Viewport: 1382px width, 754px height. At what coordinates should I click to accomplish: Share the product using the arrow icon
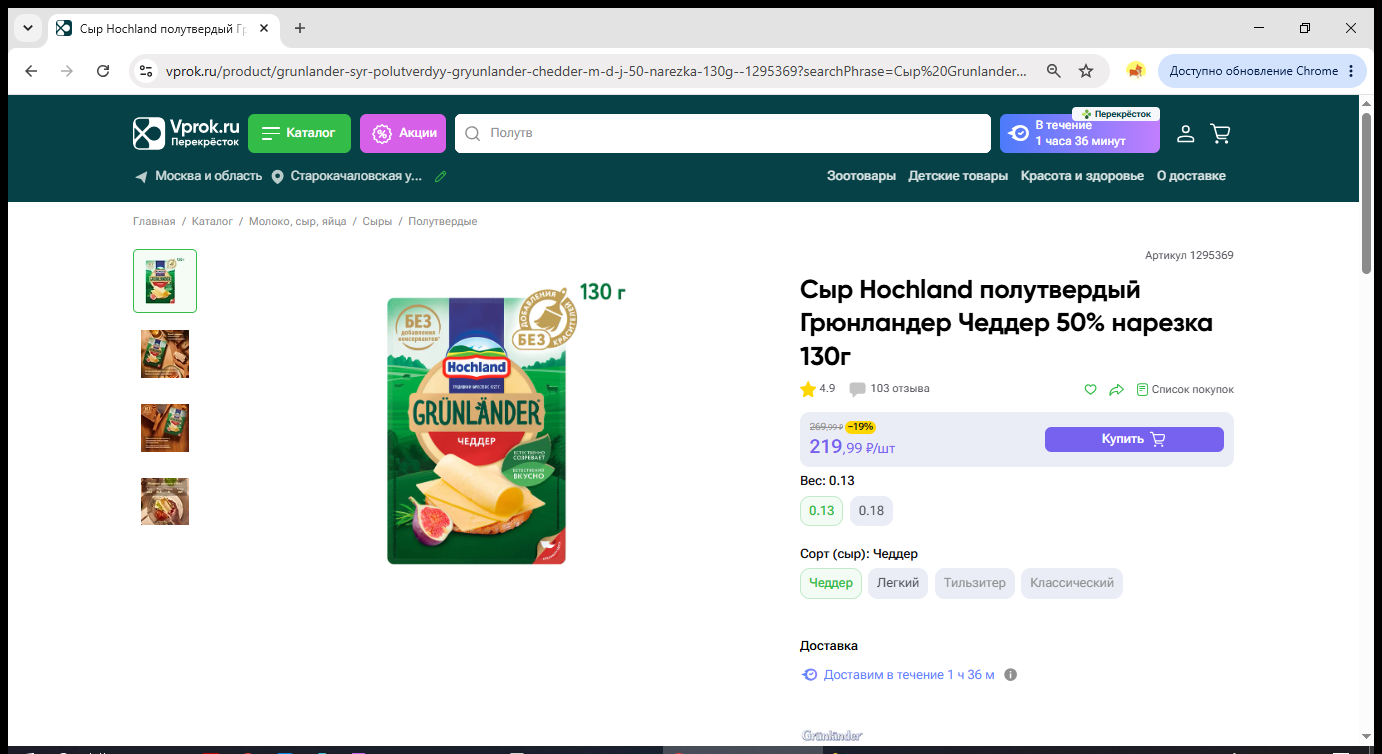coord(1117,389)
